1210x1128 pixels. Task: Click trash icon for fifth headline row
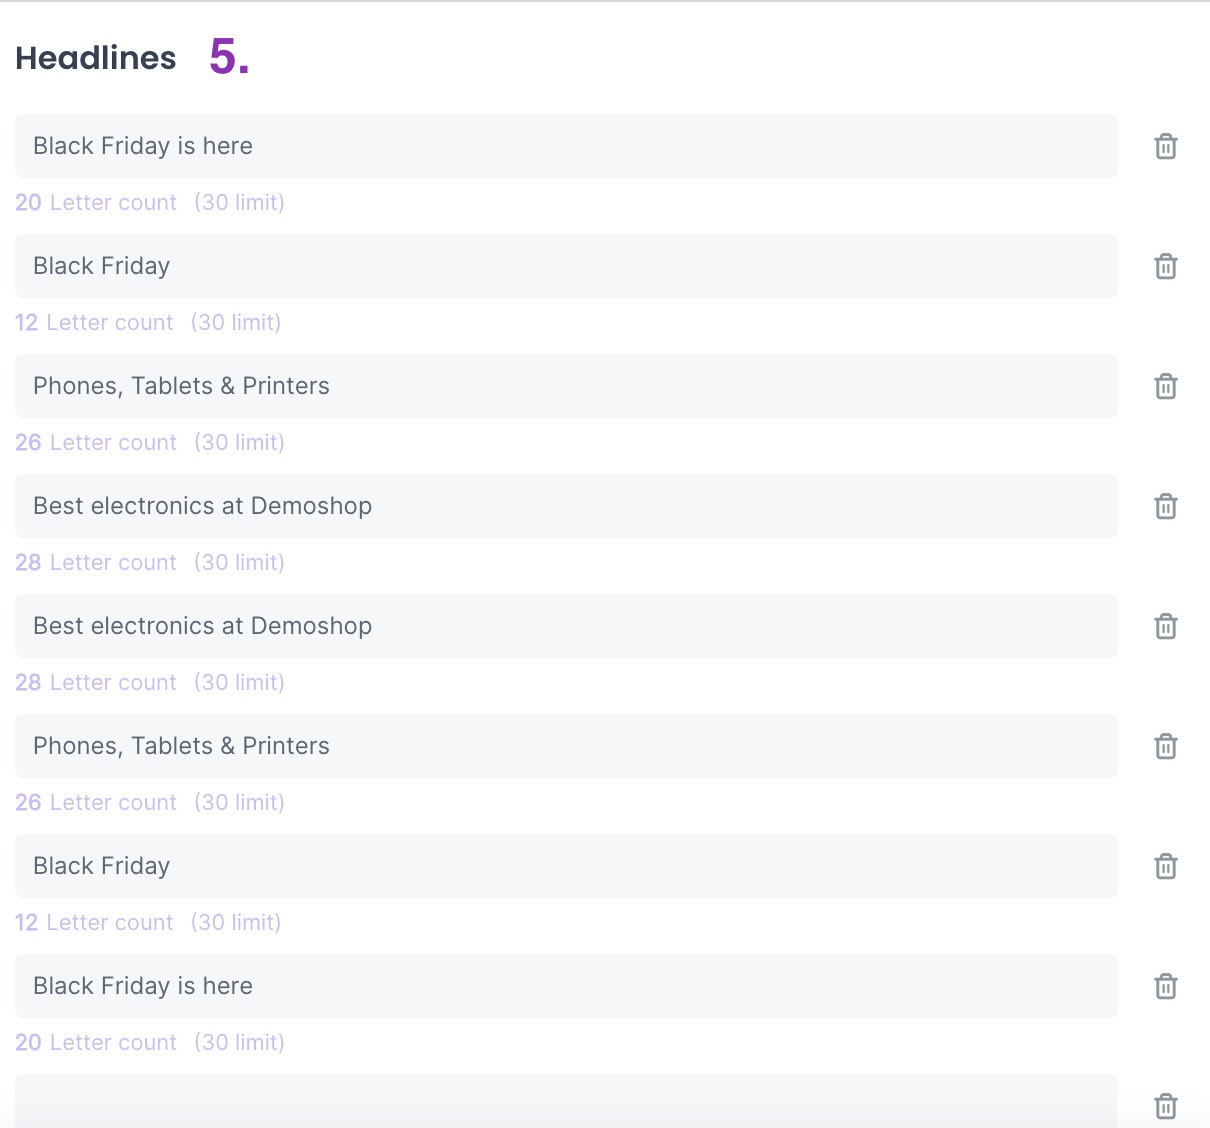[1165, 626]
